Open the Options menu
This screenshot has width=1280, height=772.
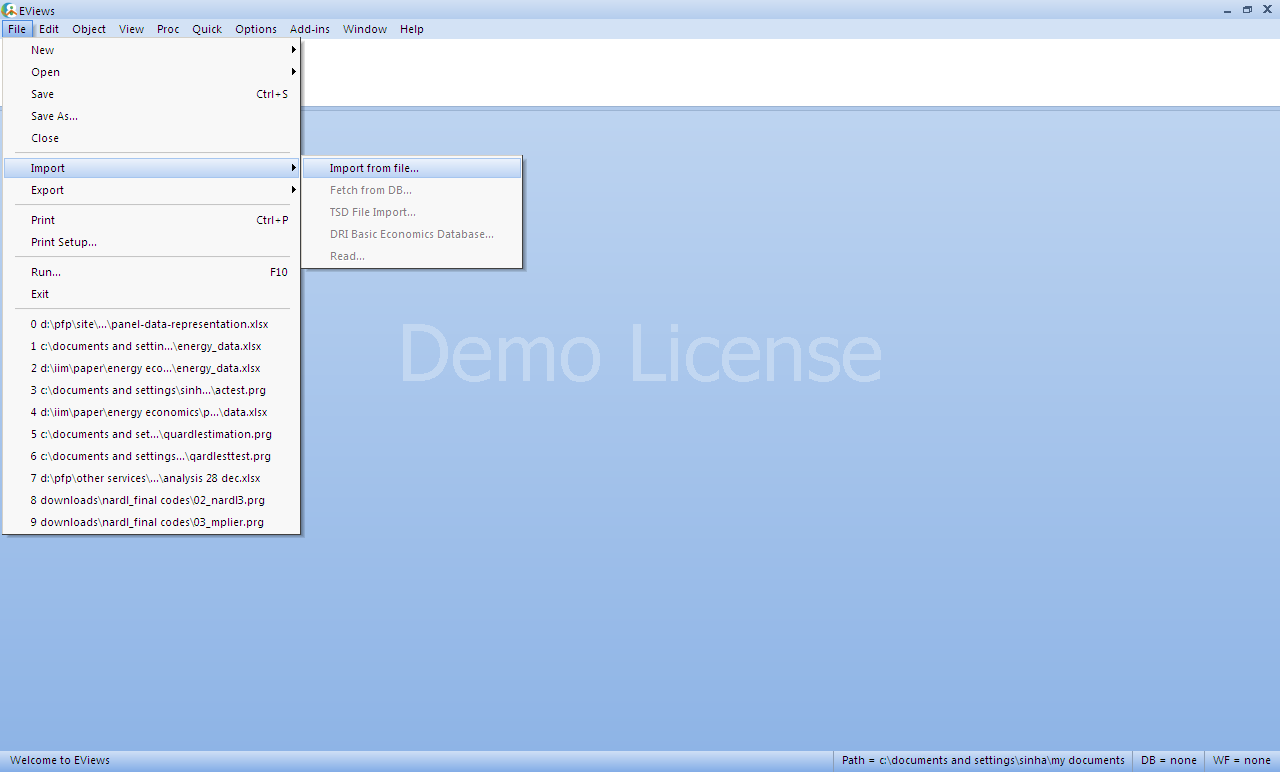[x=256, y=29]
